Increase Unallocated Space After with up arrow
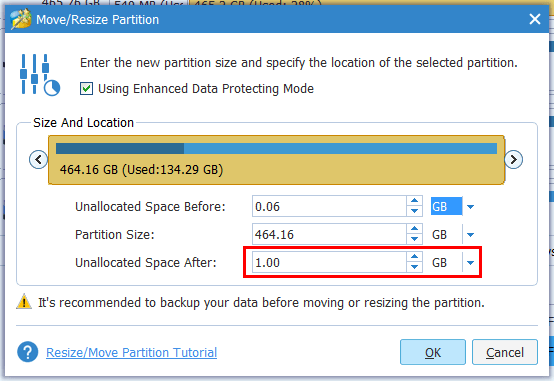Image resolution: width=554 pixels, height=381 pixels. click(x=414, y=257)
